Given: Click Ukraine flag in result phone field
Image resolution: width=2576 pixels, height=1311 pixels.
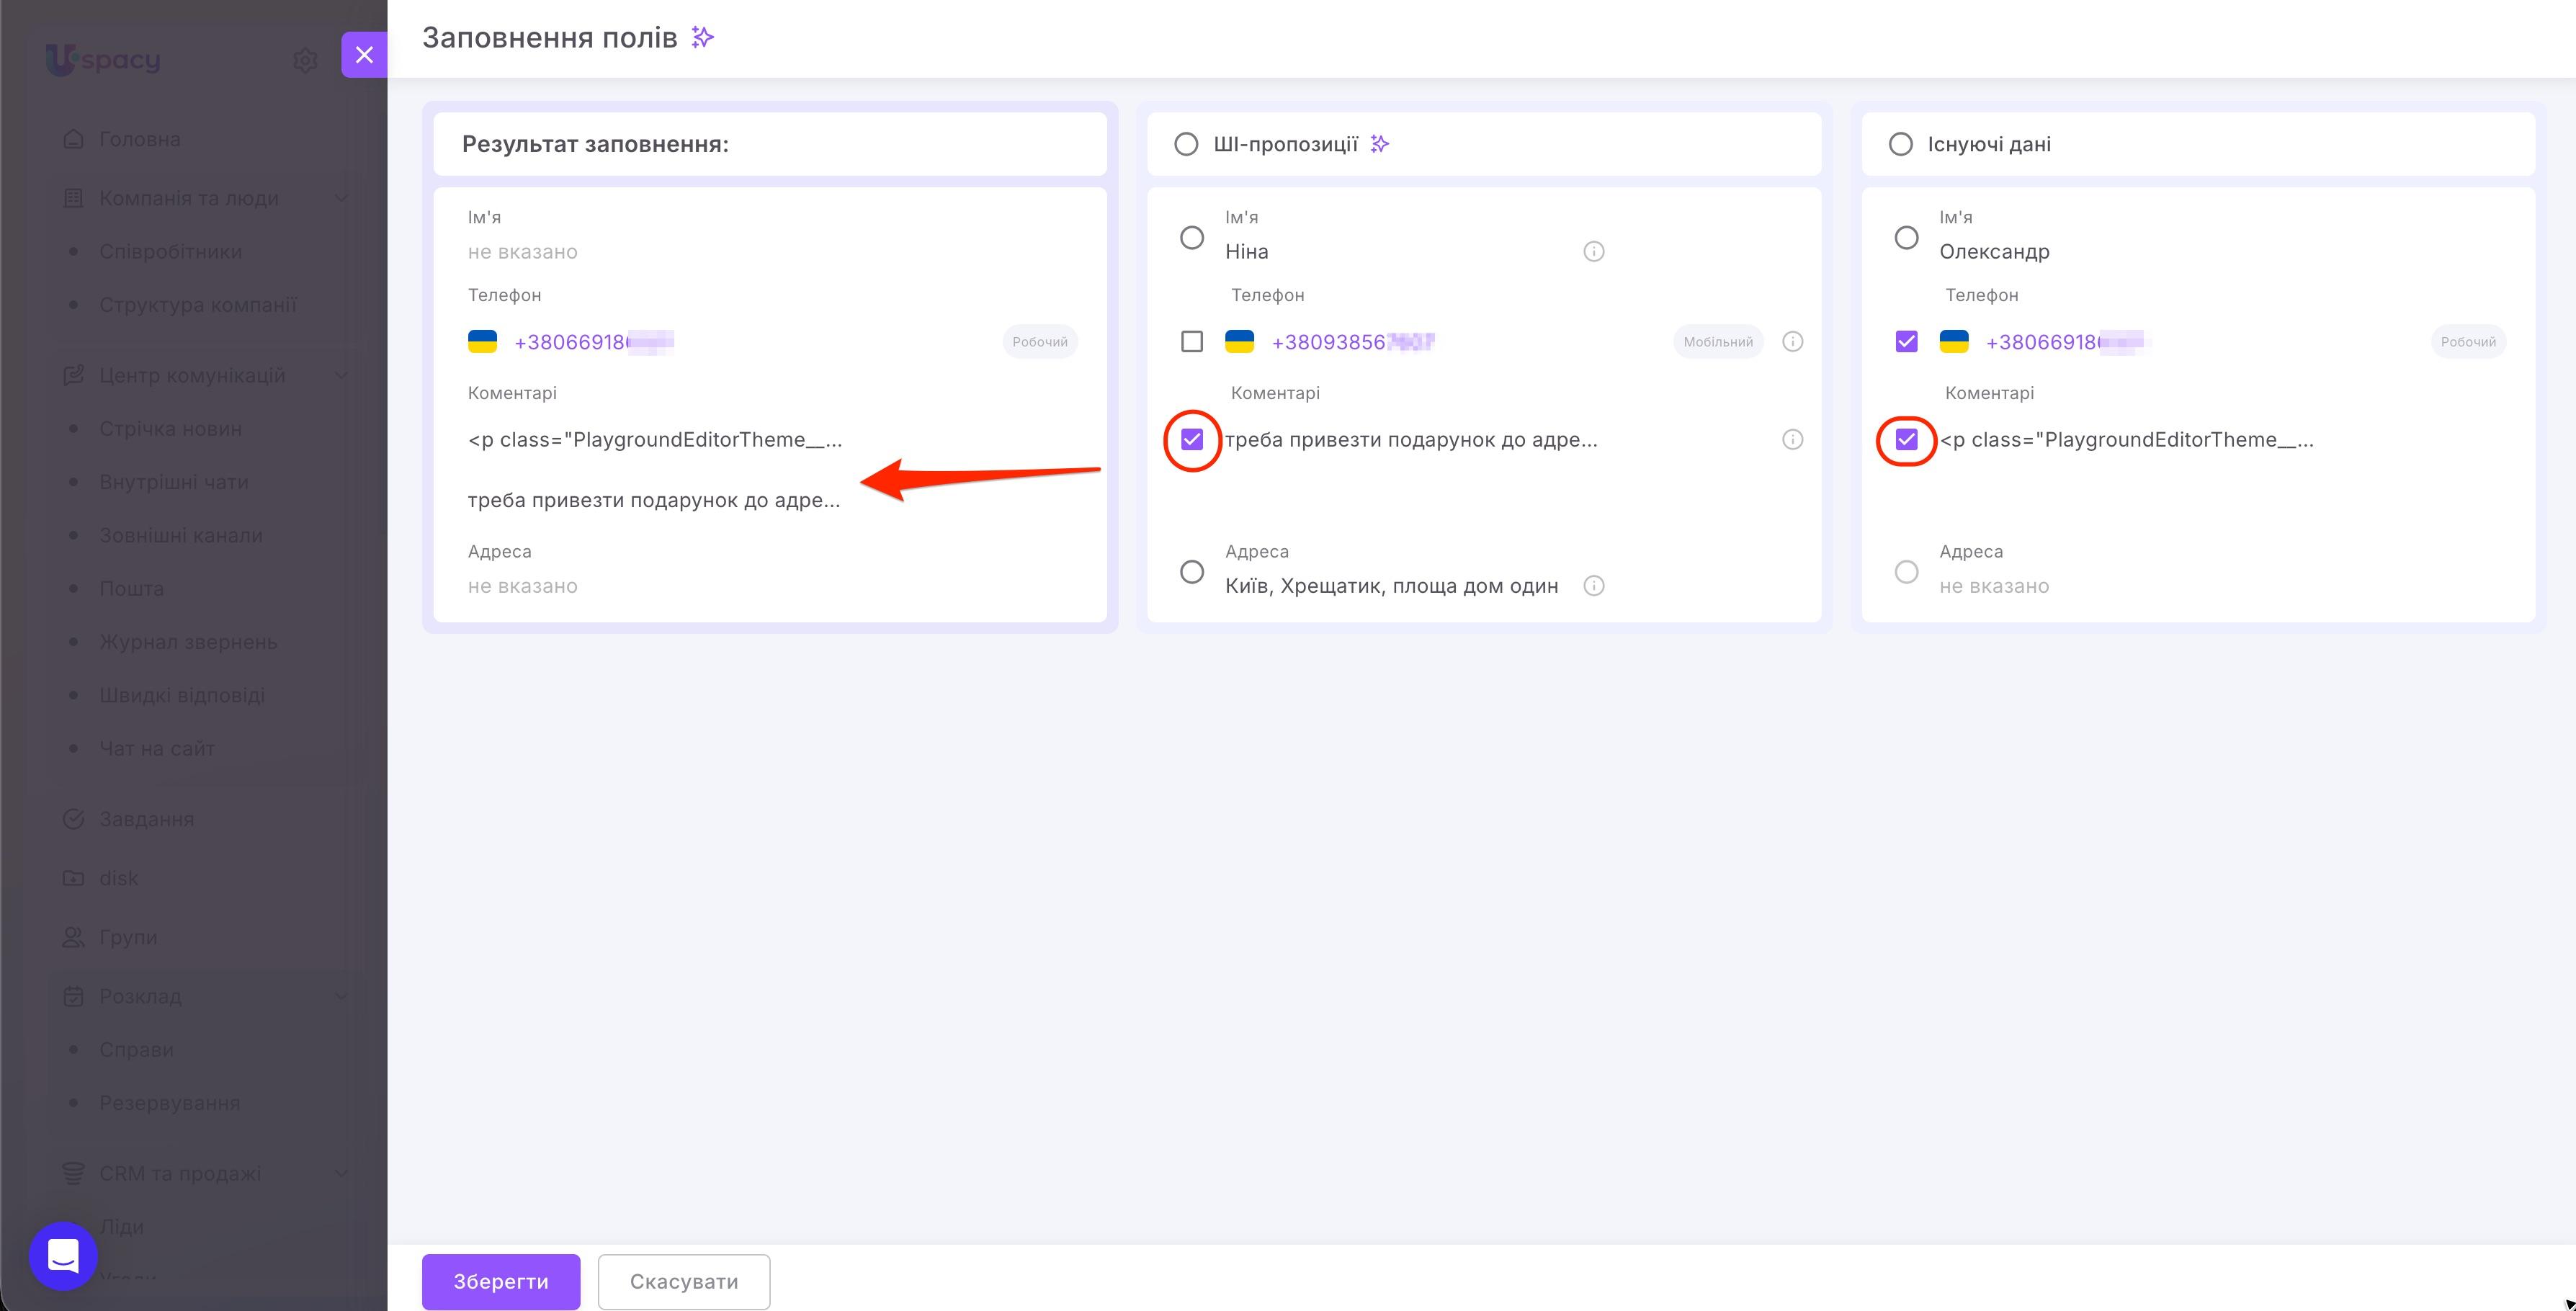Looking at the screenshot, I should (x=482, y=342).
